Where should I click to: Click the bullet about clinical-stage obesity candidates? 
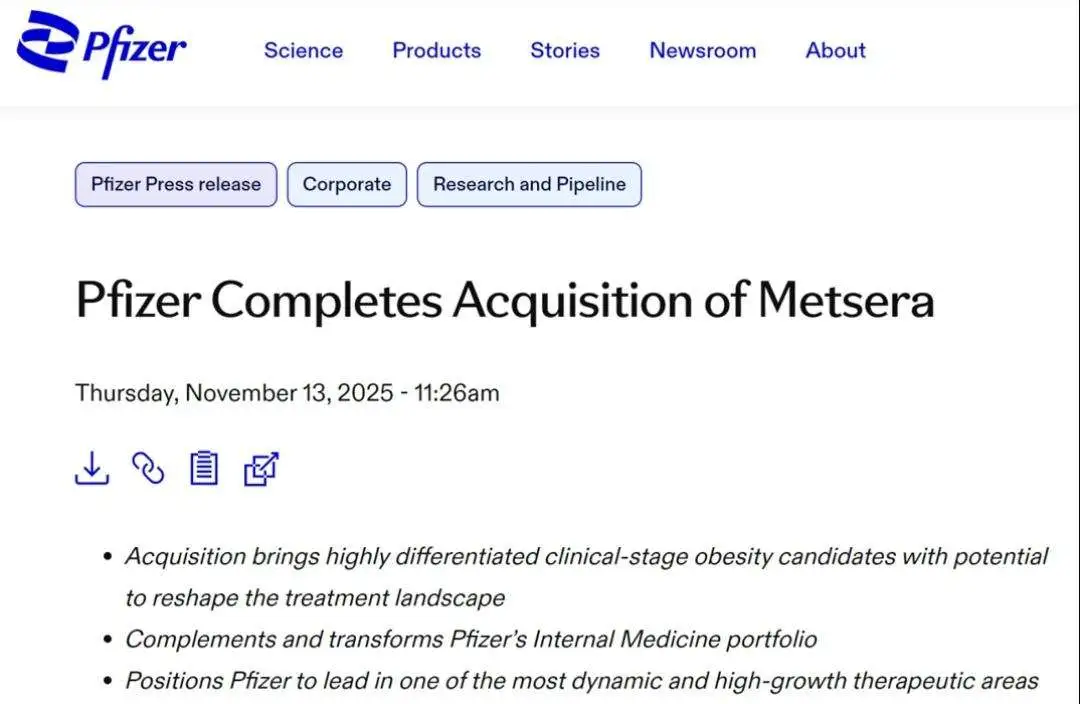coord(586,557)
